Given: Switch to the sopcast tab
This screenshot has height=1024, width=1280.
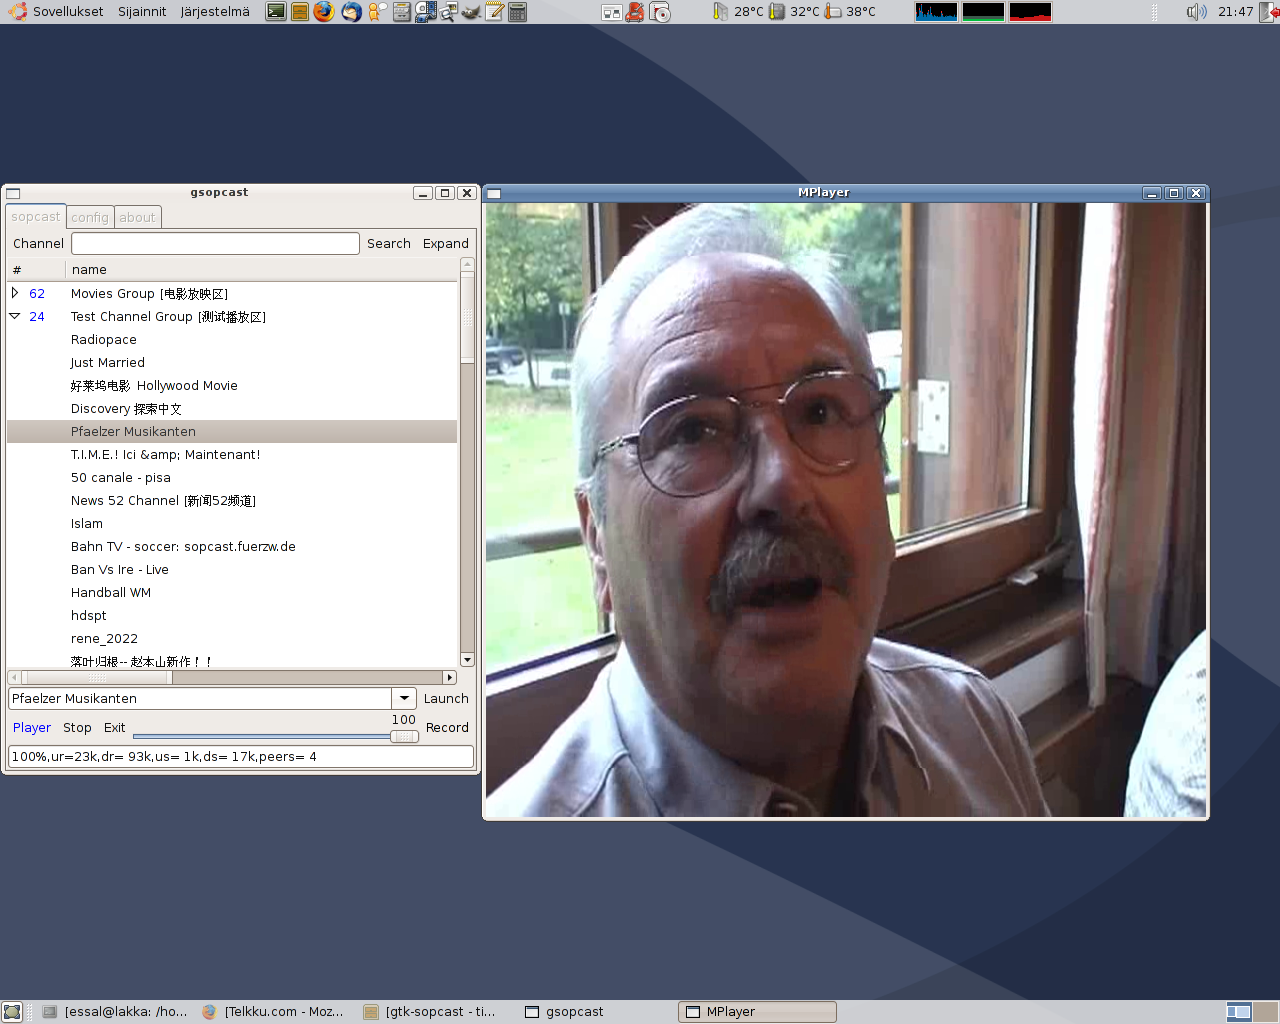Looking at the screenshot, I should [36, 217].
